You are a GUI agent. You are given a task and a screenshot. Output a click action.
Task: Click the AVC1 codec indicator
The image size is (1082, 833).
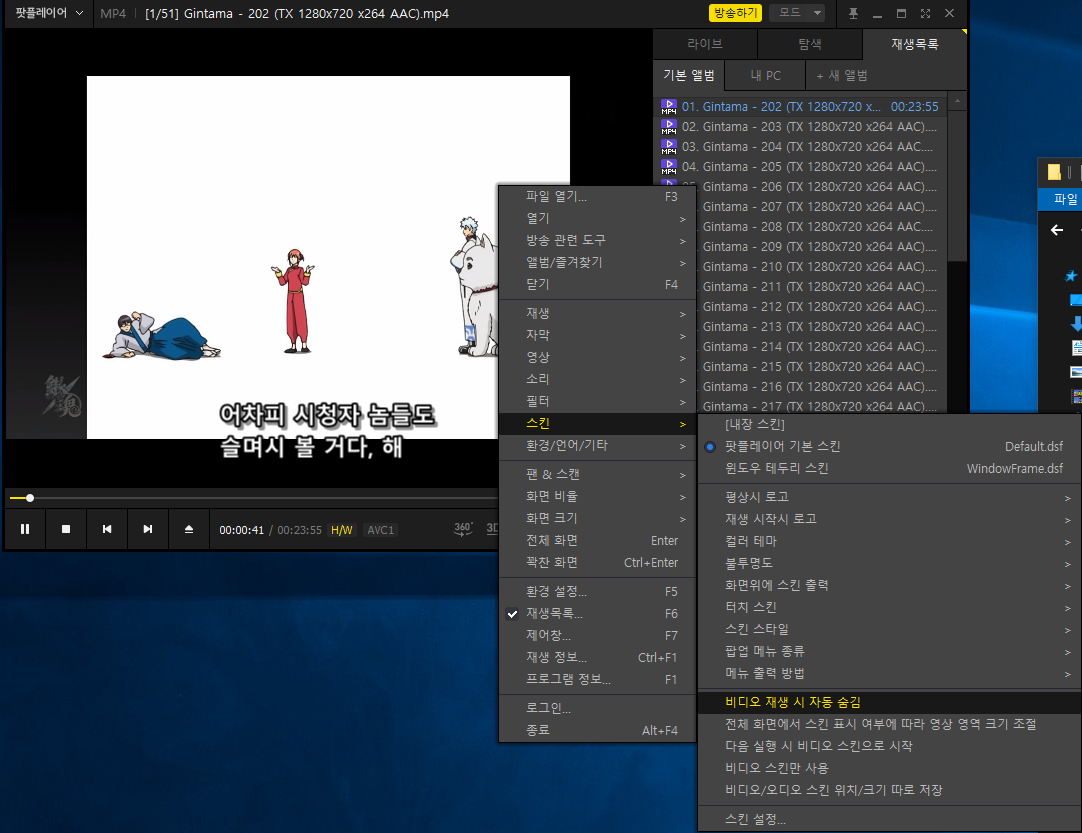coord(381,530)
